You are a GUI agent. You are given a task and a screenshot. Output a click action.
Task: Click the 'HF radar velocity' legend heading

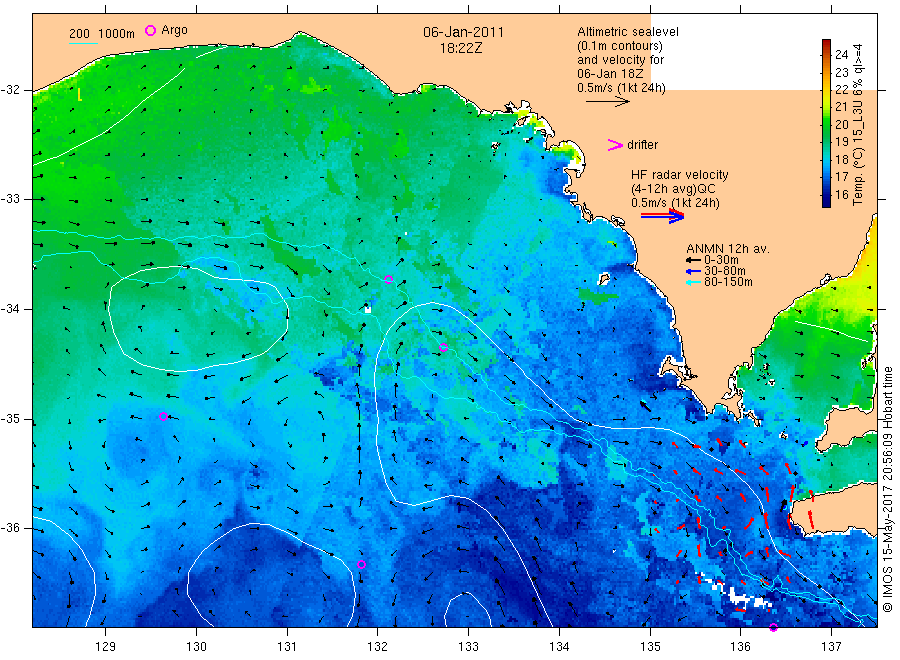680,174
